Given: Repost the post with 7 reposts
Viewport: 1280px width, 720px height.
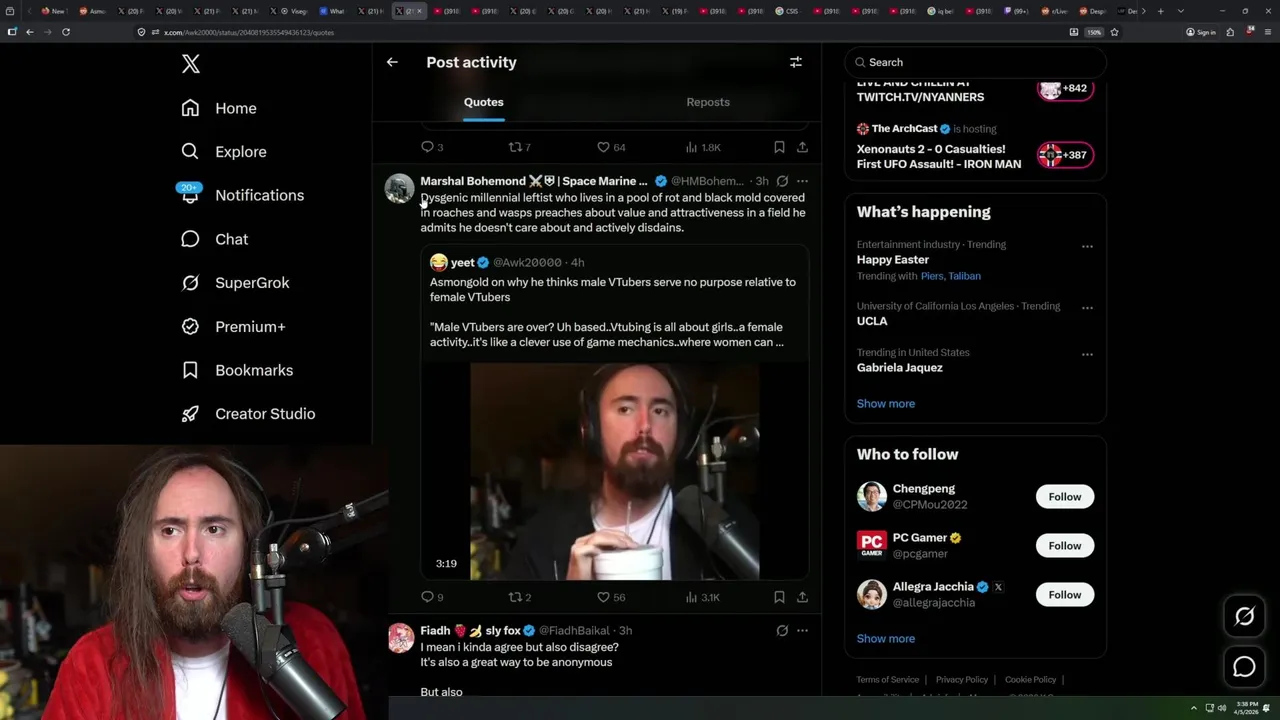Looking at the screenshot, I should 520,147.
